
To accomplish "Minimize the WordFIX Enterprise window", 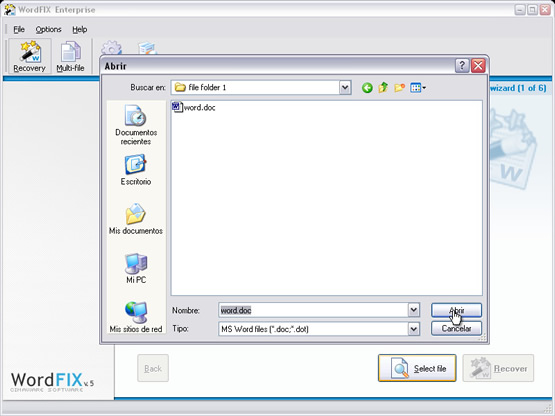I will [x=519, y=10].
